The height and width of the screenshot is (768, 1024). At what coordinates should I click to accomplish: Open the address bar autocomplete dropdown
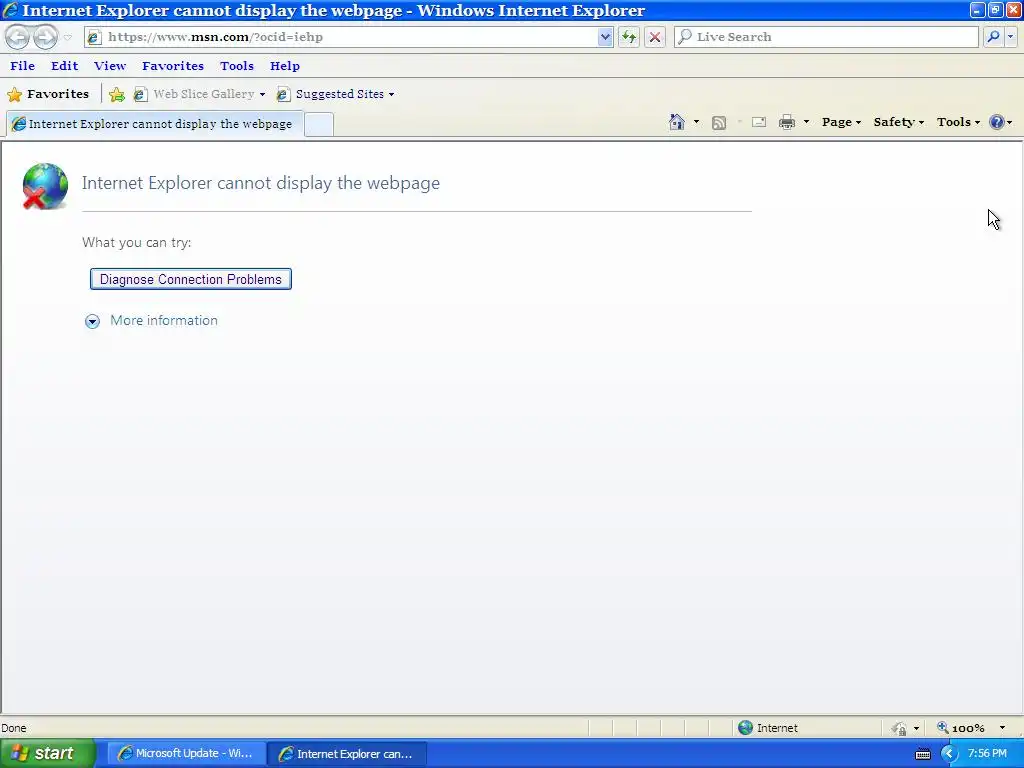pos(605,37)
